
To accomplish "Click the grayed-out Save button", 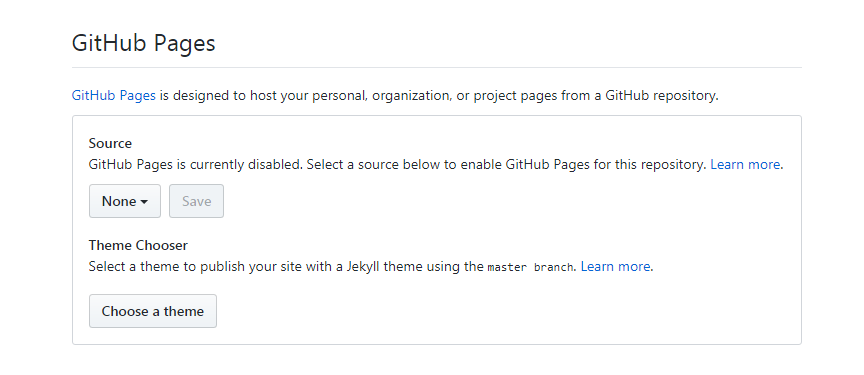I will 196,201.
